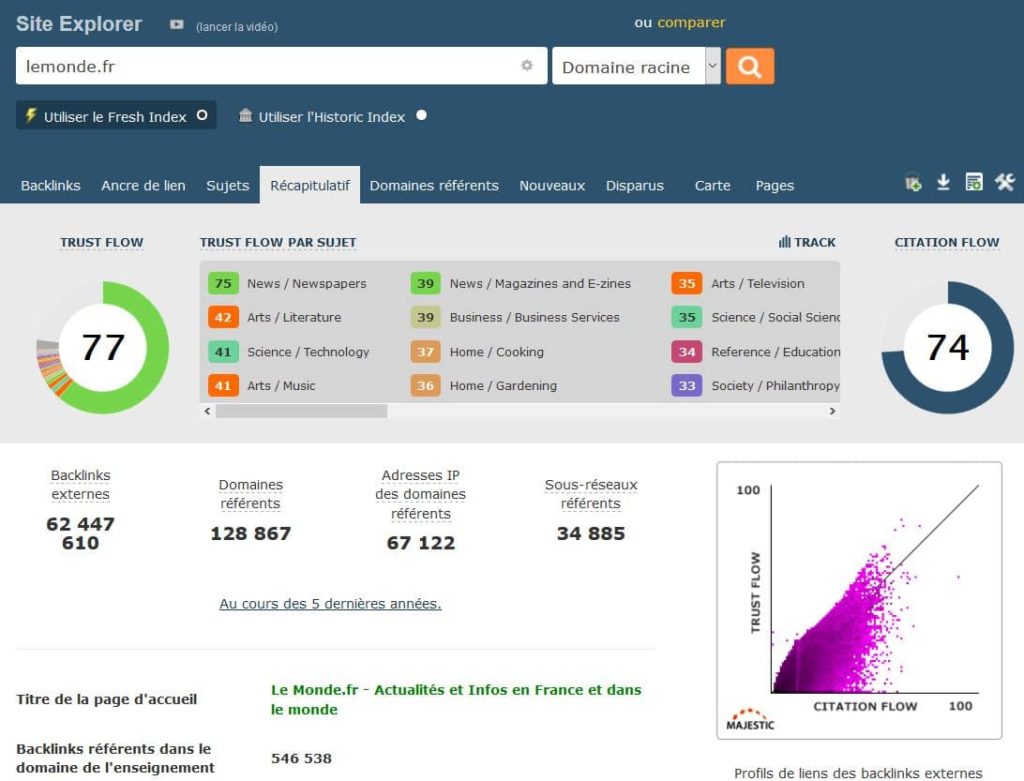Open the Ancre de lien tab
The width and height of the screenshot is (1024, 781).
pos(143,185)
